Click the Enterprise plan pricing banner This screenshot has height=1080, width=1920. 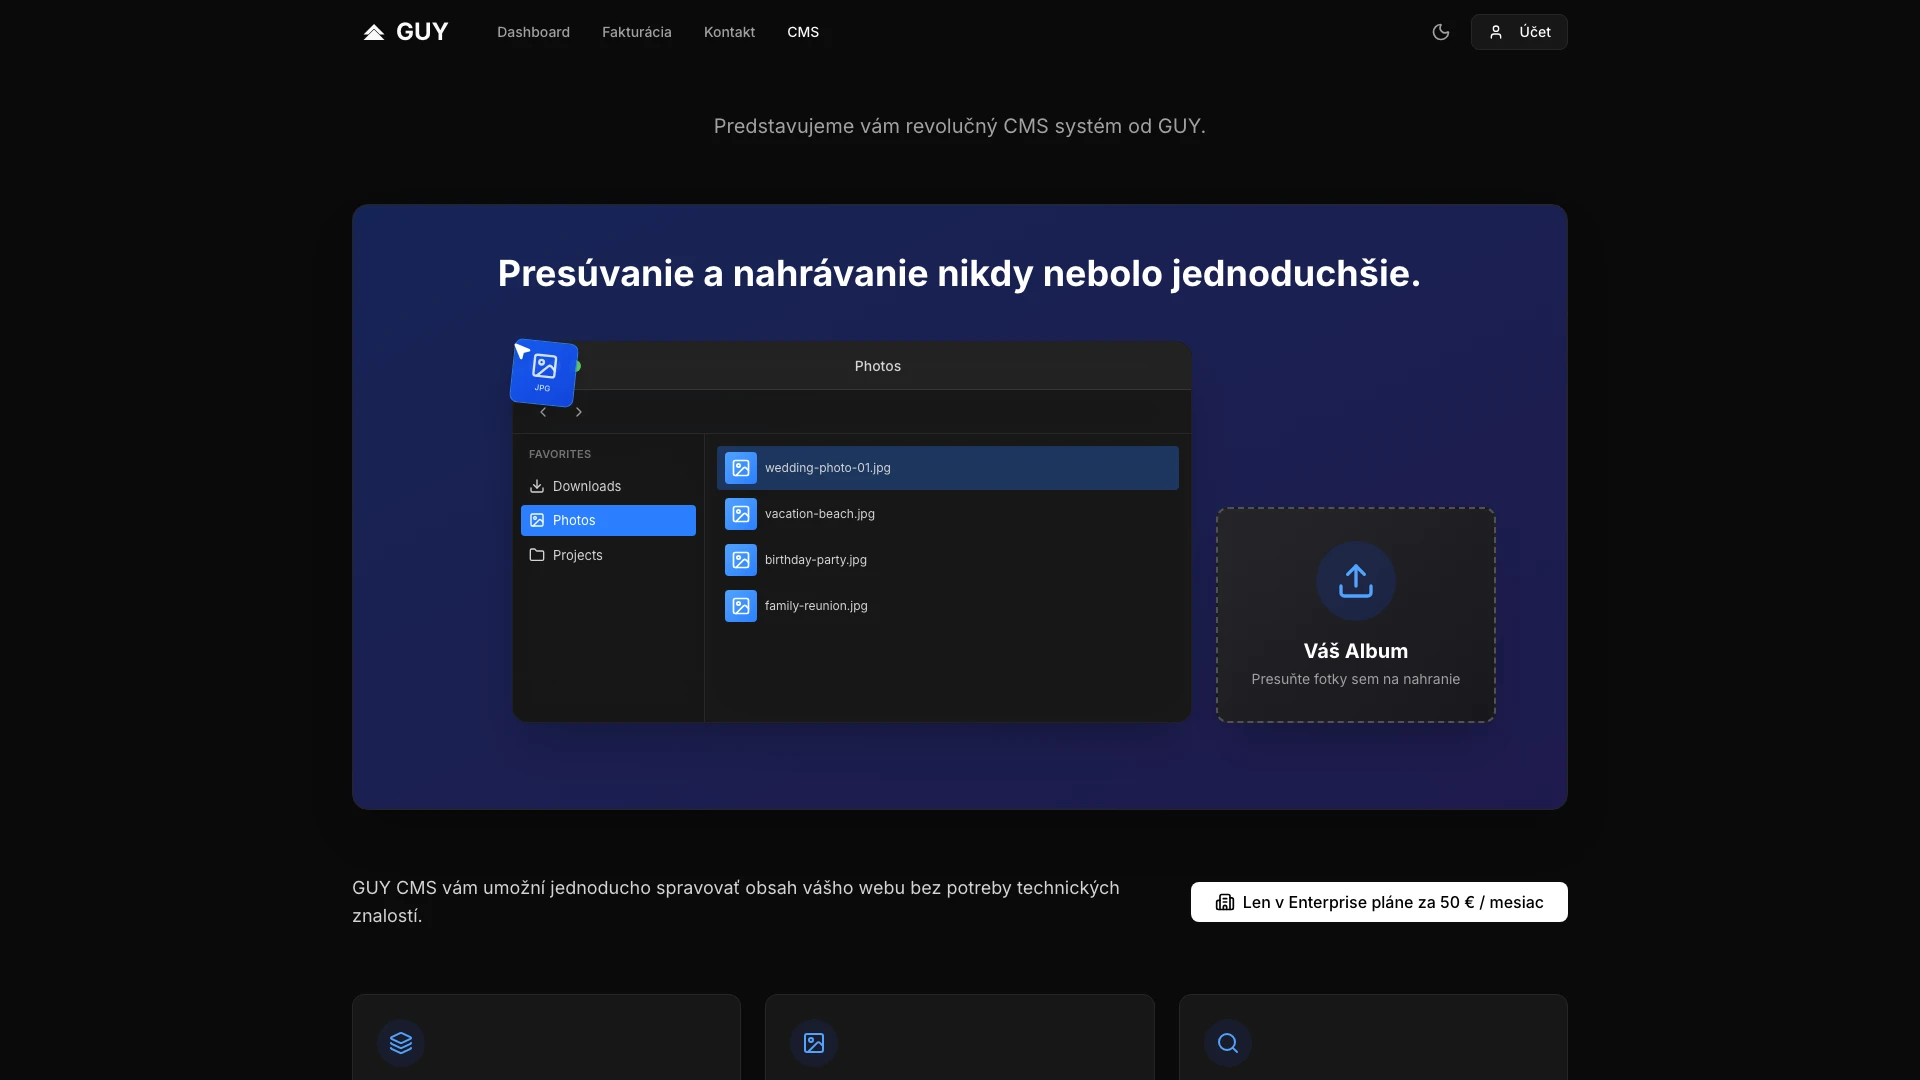[1378, 901]
